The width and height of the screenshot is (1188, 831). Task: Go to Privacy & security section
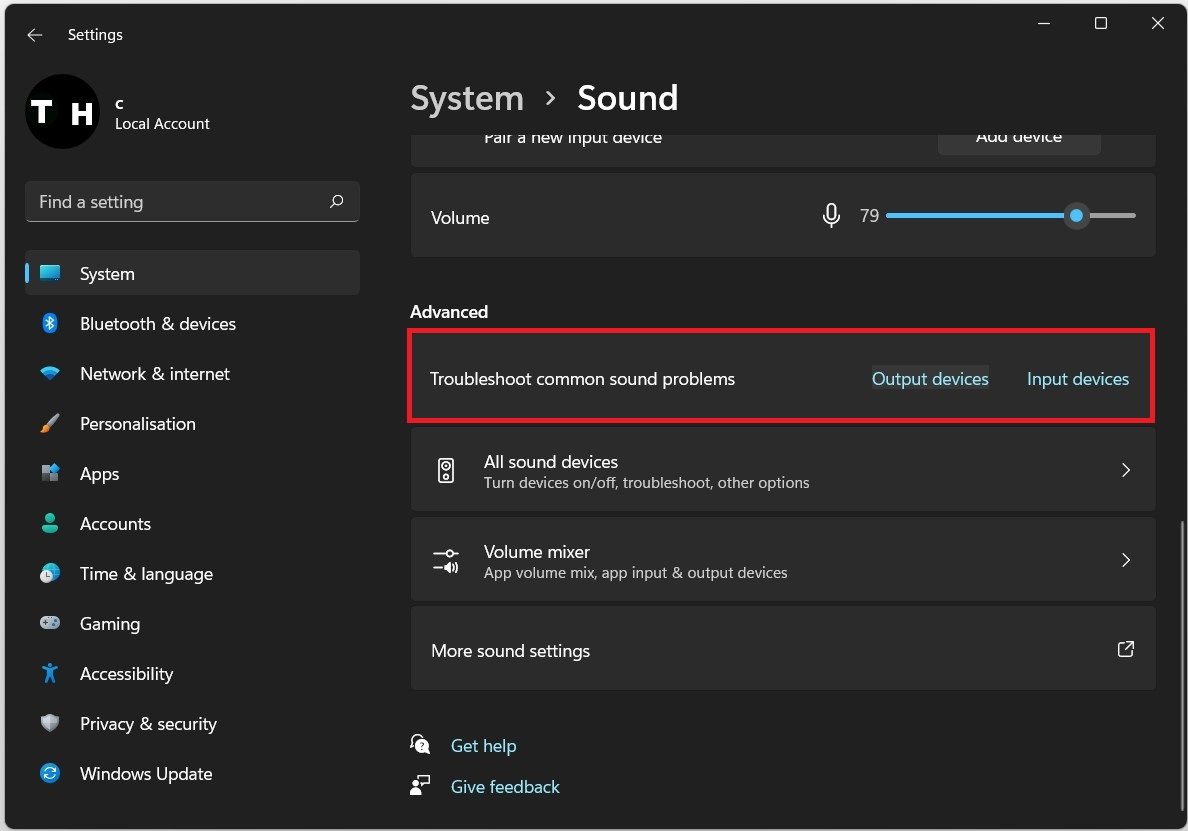148,724
